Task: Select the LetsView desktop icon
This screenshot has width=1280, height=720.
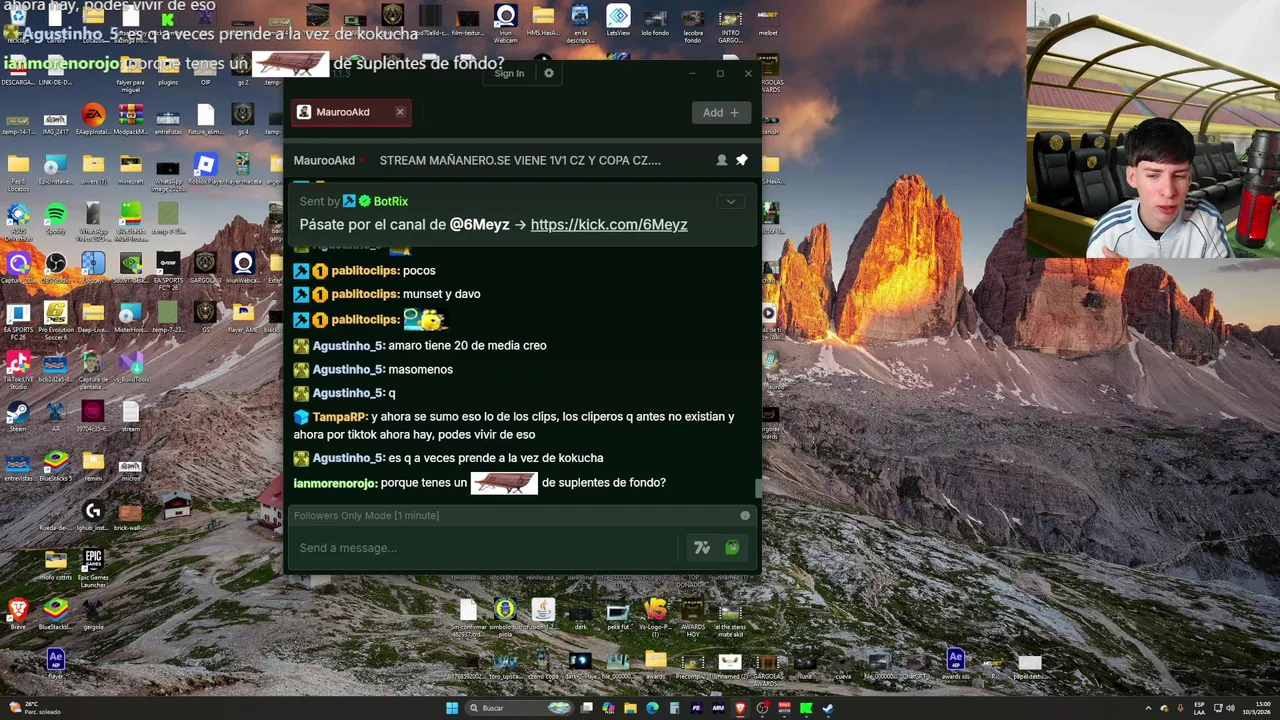Action: pos(618,20)
